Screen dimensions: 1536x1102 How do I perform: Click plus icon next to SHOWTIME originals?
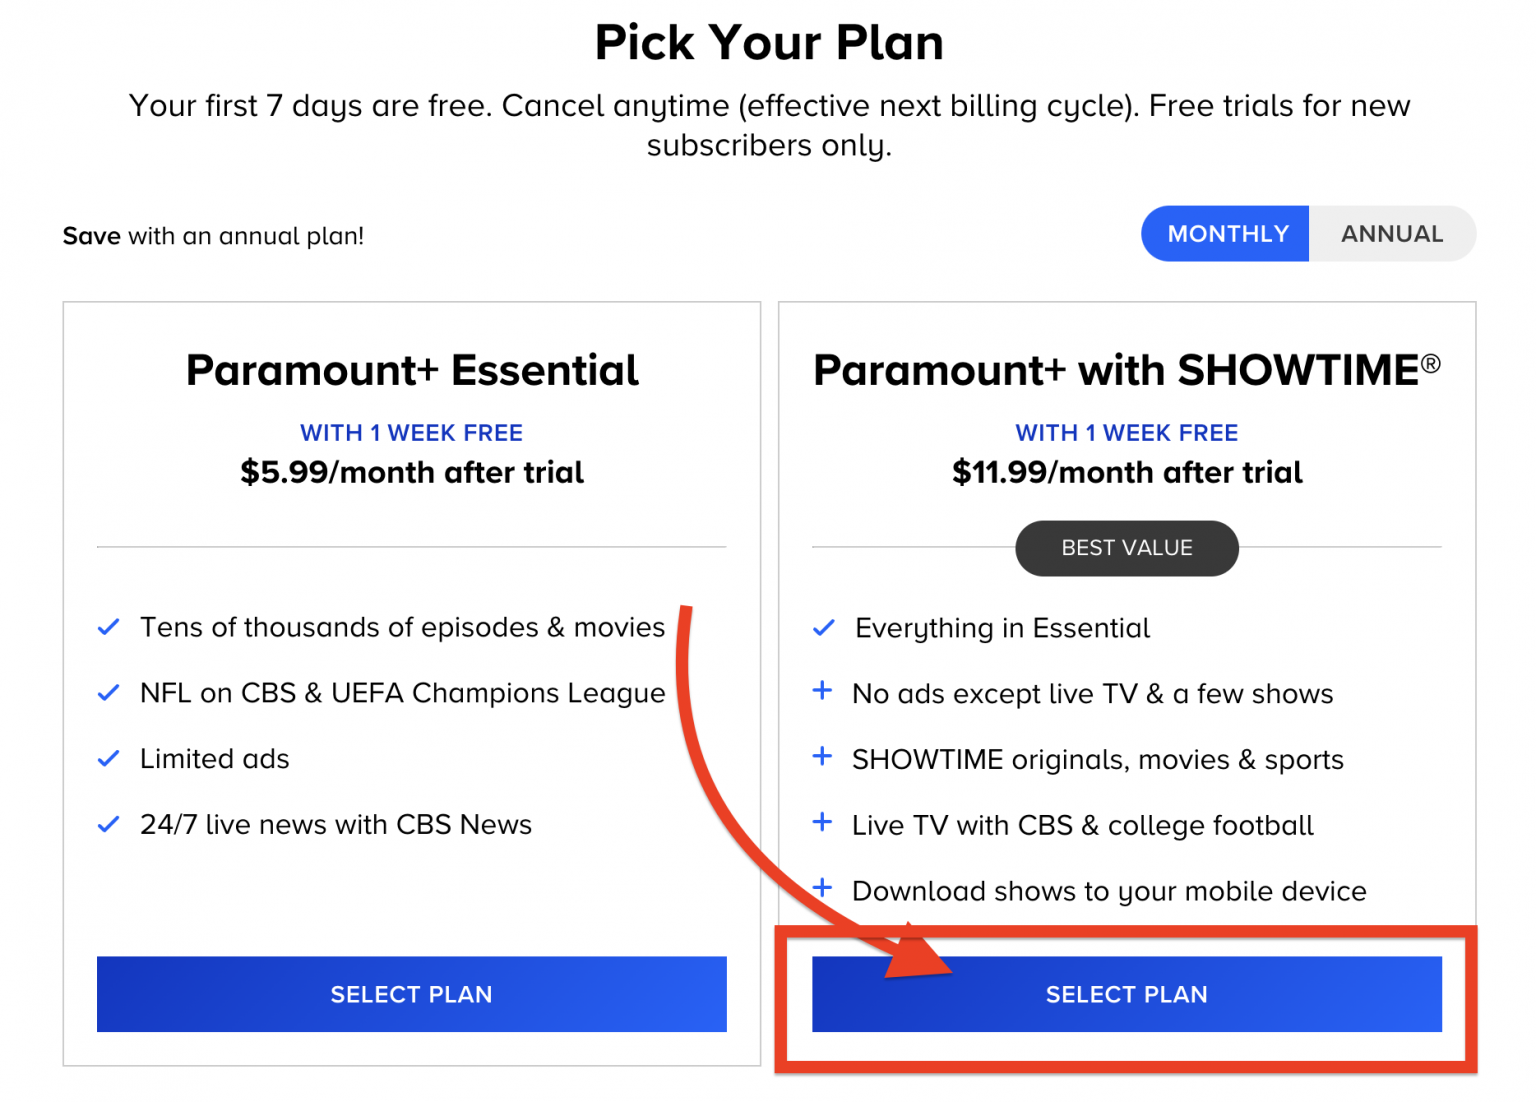pos(822,756)
